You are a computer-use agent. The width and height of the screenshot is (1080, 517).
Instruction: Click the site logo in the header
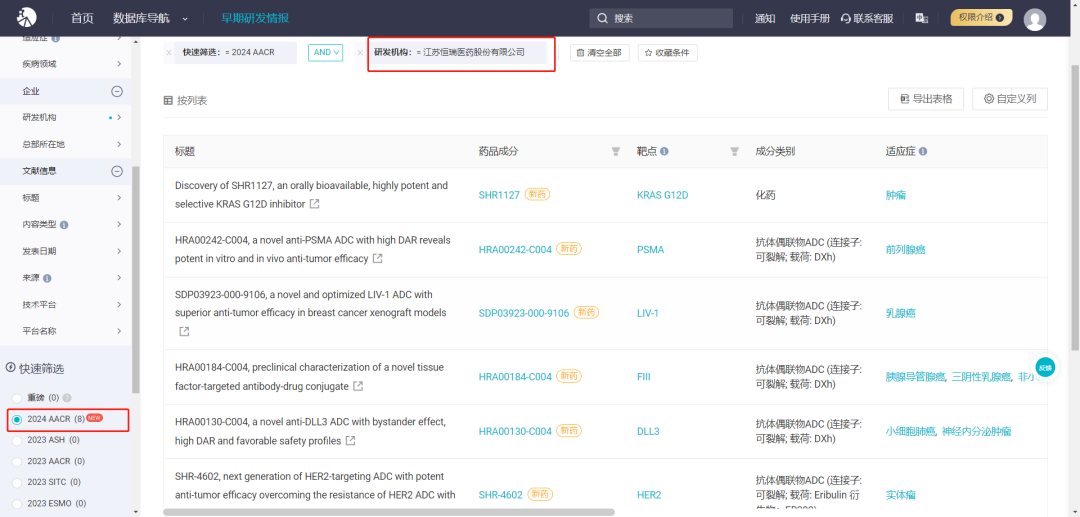(27, 18)
